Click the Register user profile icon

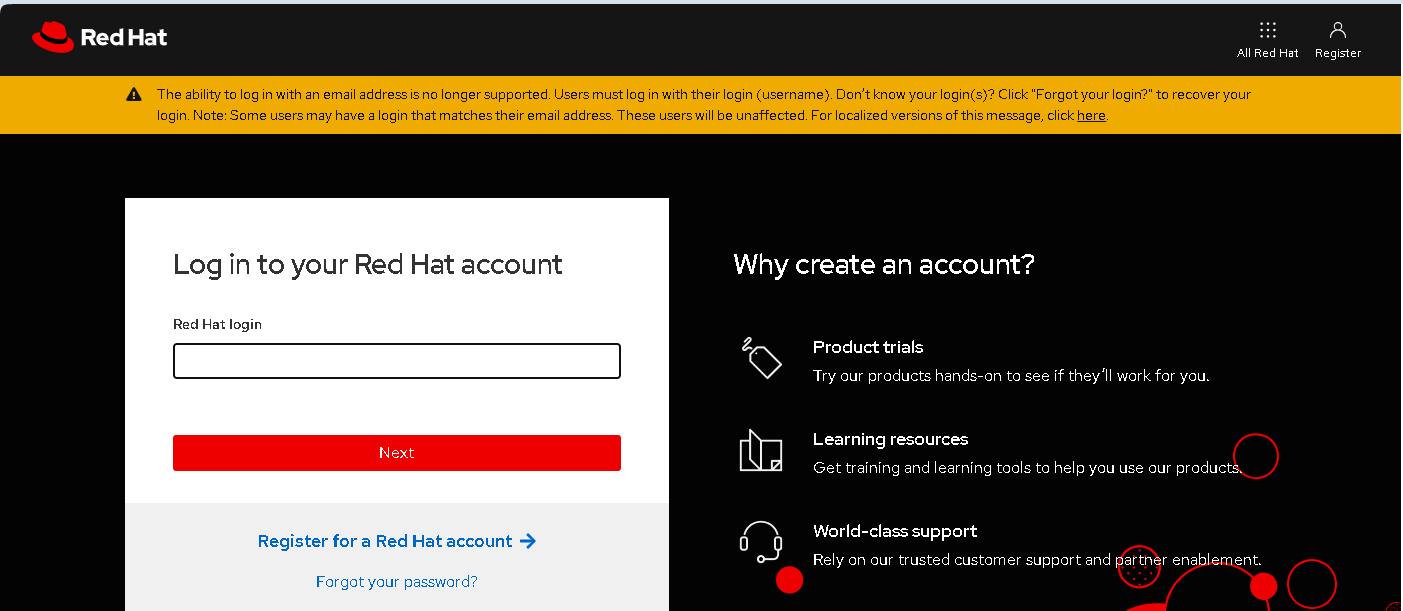(x=1337, y=30)
